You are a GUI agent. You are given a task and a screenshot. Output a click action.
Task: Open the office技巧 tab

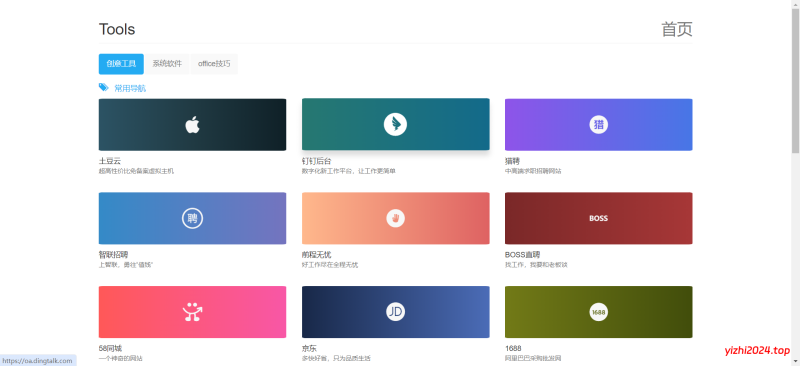pos(214,64)
